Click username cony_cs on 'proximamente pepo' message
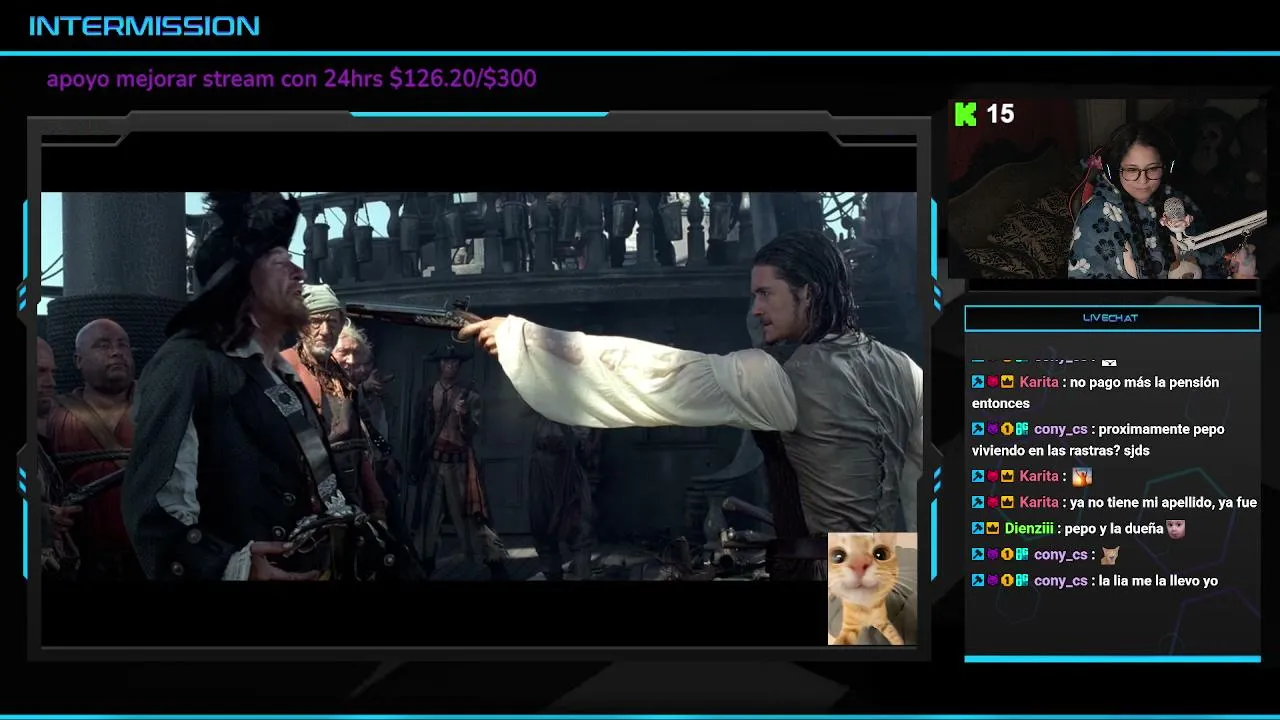 click(1060, 429)
